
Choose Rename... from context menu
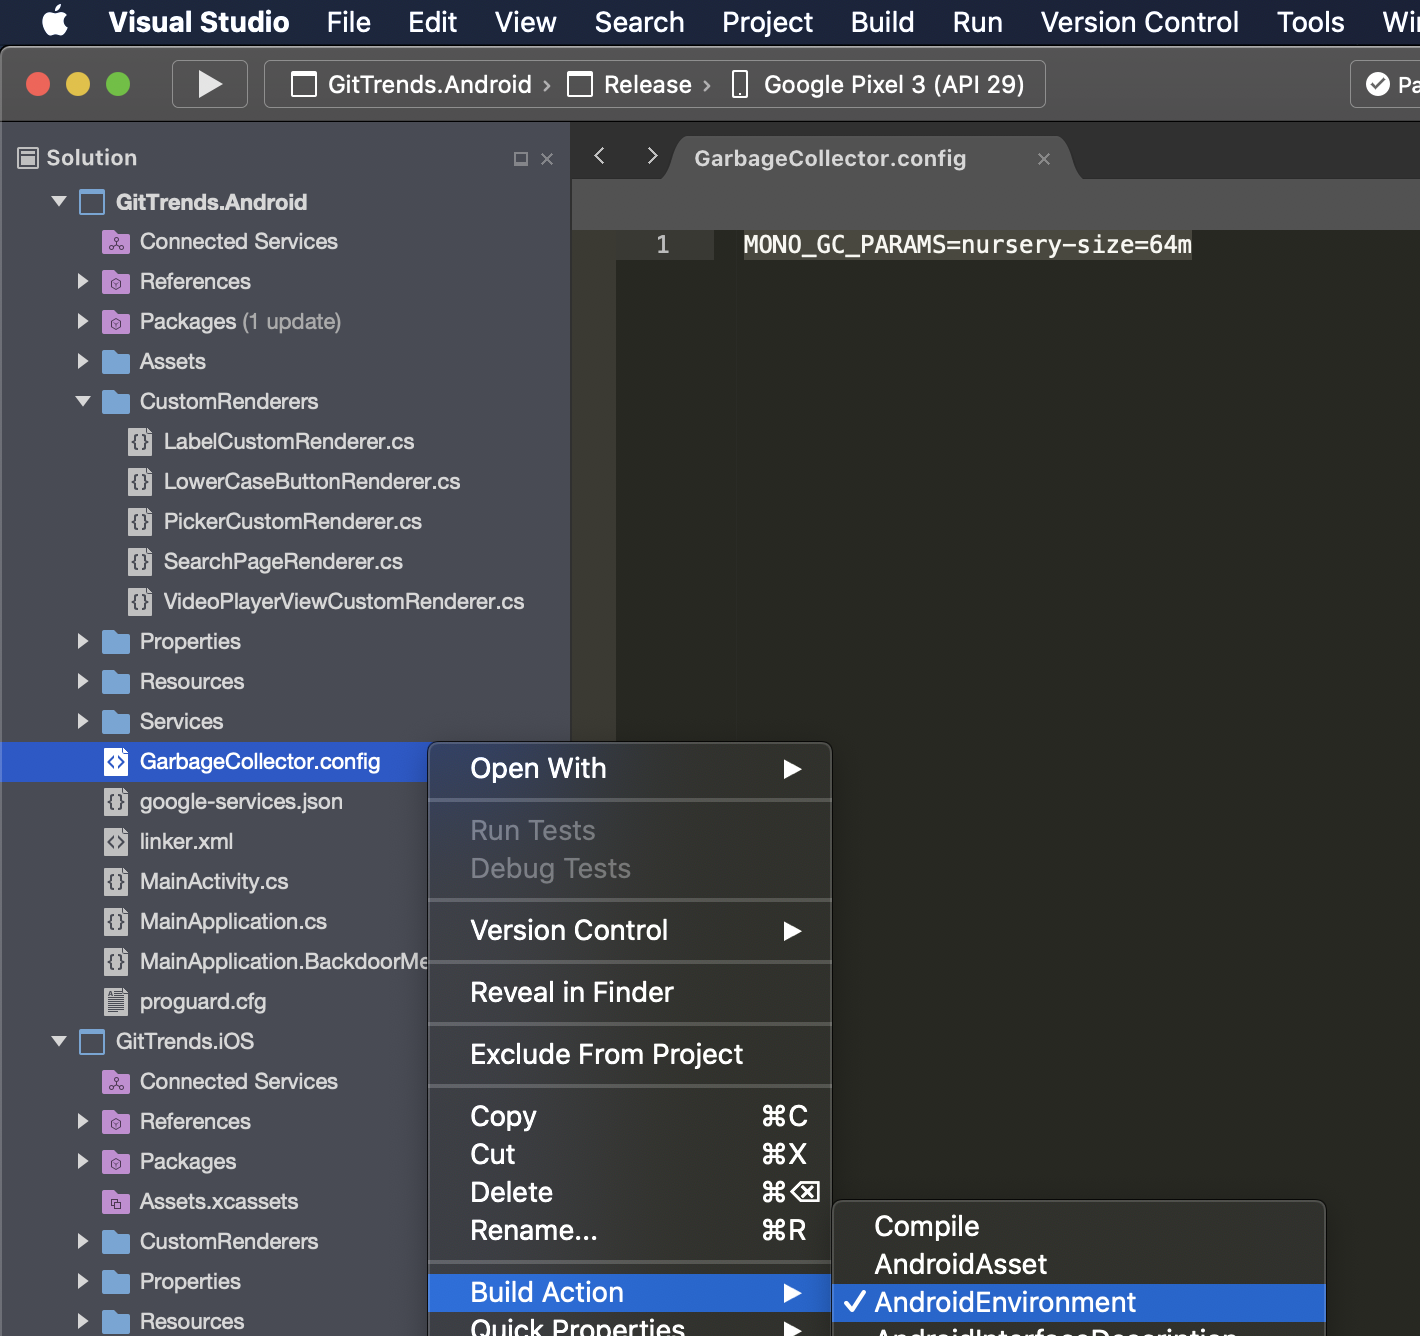click(630, 1231)
